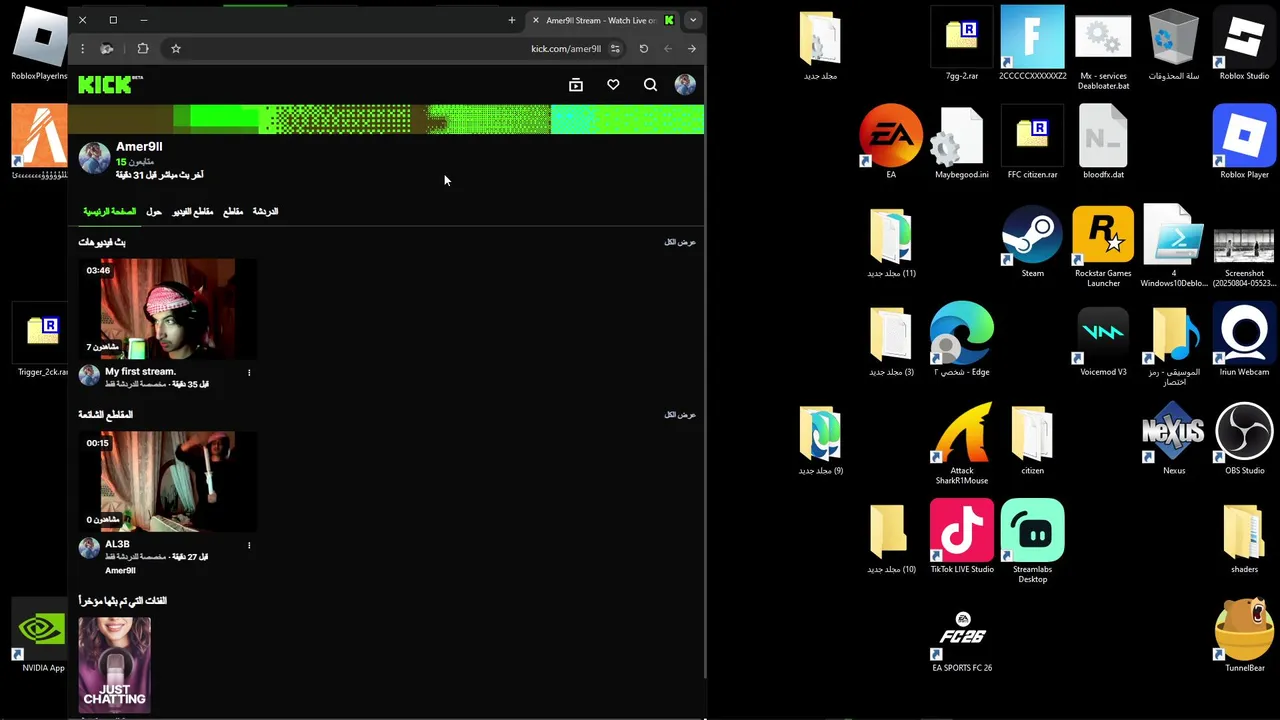1280x720 pixels.
Task: Open the Just Chatting category card
Action: point(115,664)
